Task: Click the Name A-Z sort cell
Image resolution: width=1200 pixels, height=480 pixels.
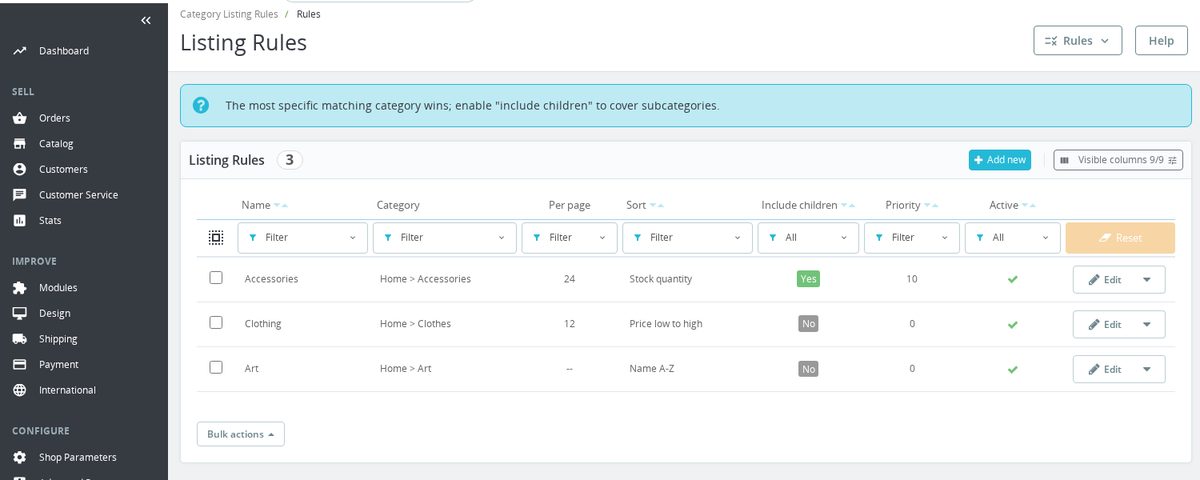Action: tap(652, 369)
